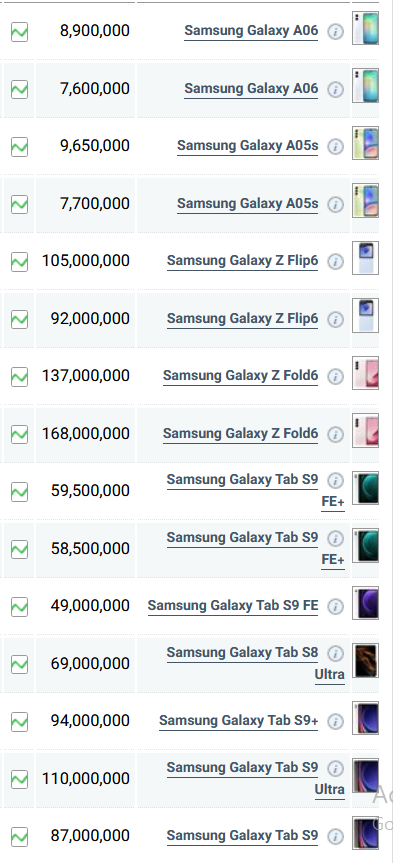Click info icon for Galaxy Tab S8 Ultra

(335, 653)
